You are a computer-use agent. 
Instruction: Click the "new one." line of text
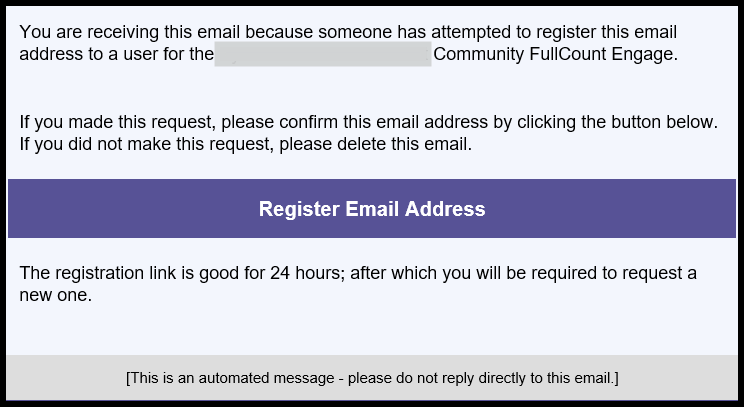click(56, 294)
